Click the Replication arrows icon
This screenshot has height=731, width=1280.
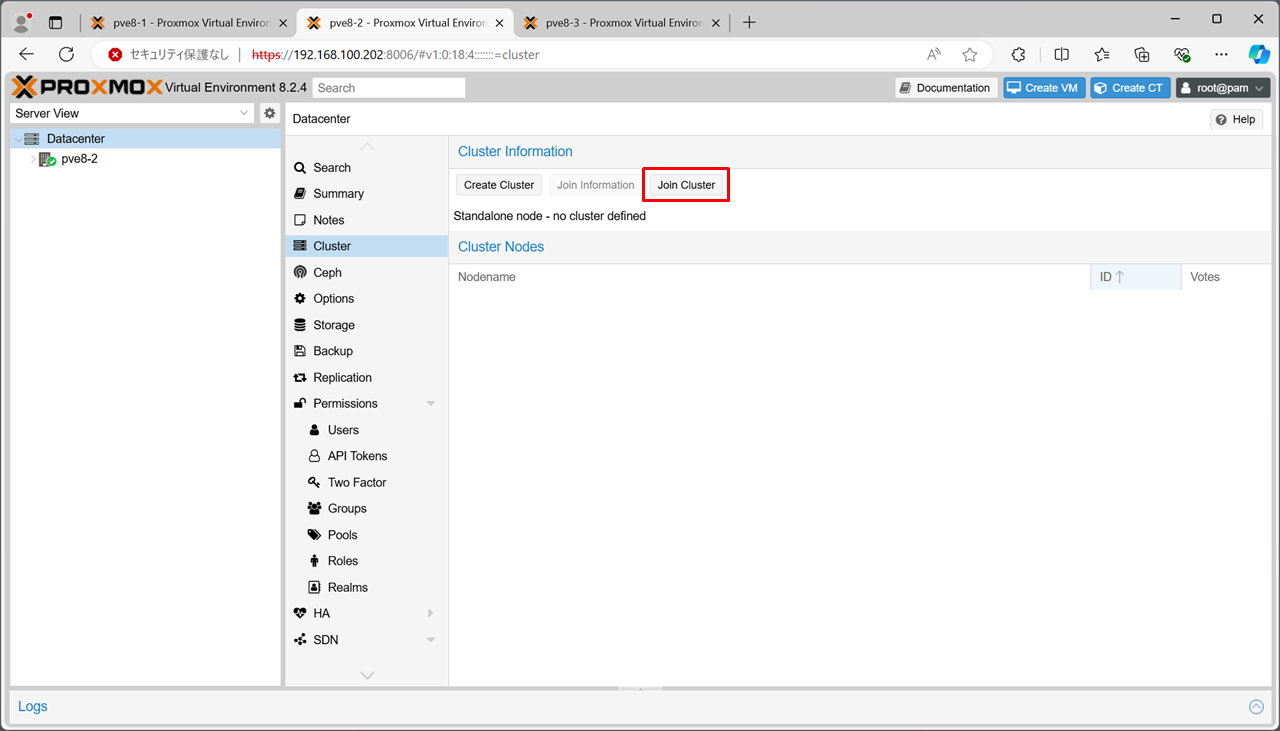click(x=300, y=378)
